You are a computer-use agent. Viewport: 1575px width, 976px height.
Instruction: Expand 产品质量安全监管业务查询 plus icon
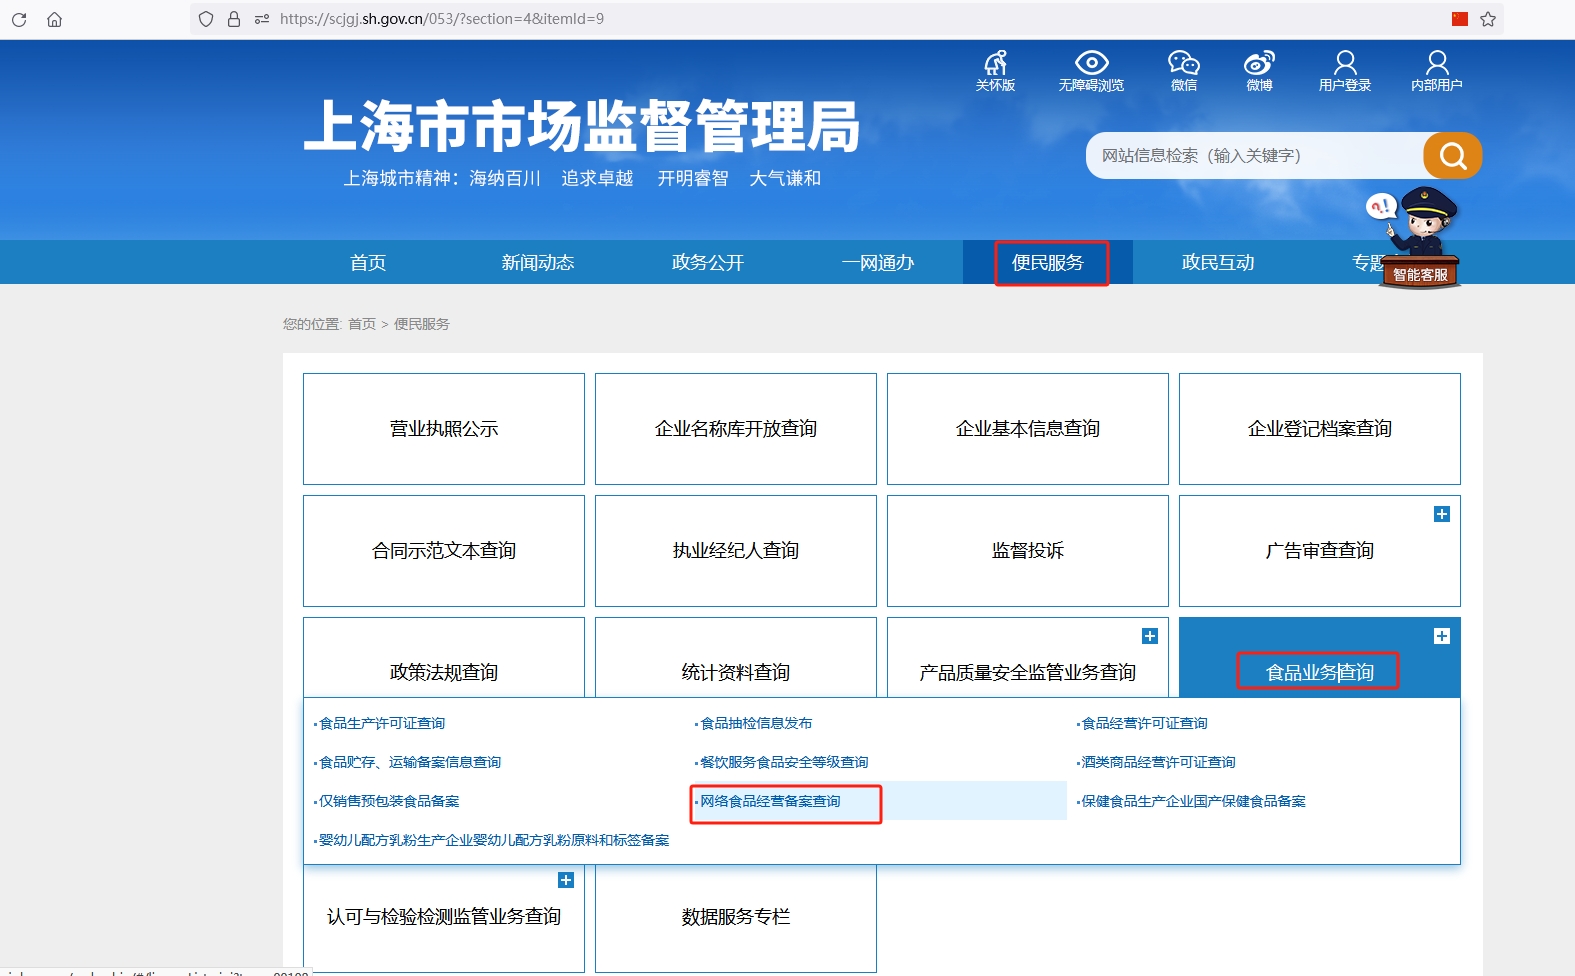tap(1149, 636)
